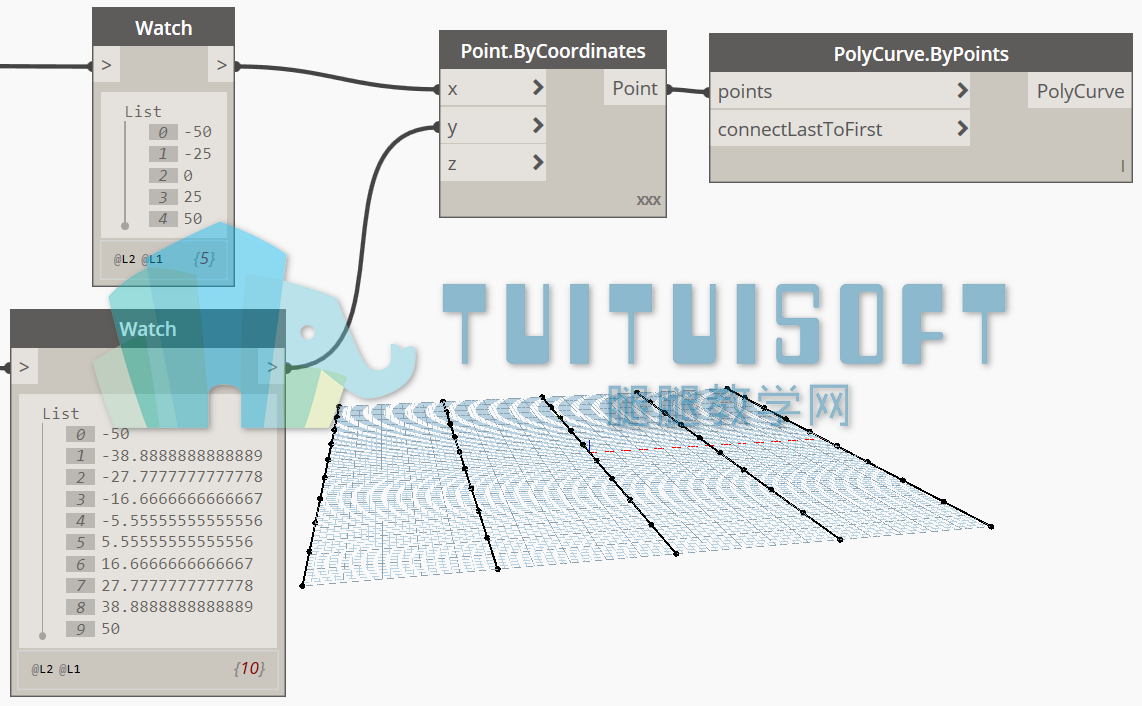Expand the points port chevron on PolyCurve.ByPoints
The image size is (1142, 706).
961,90
